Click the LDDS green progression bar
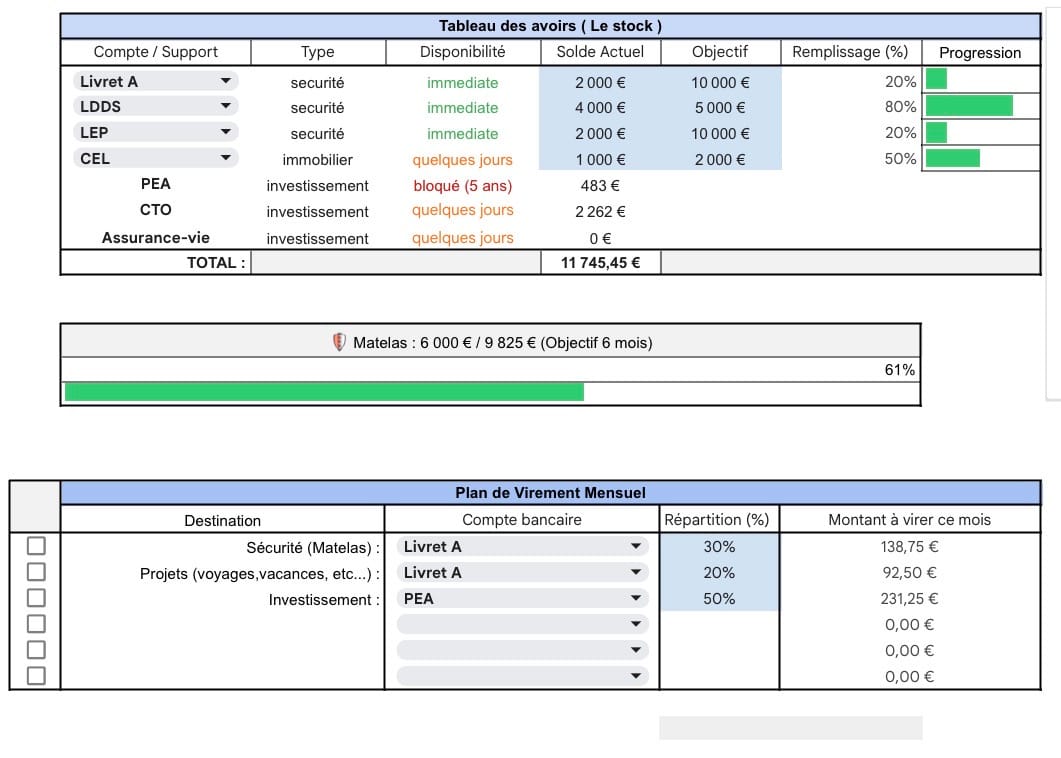 coord(969,106)
